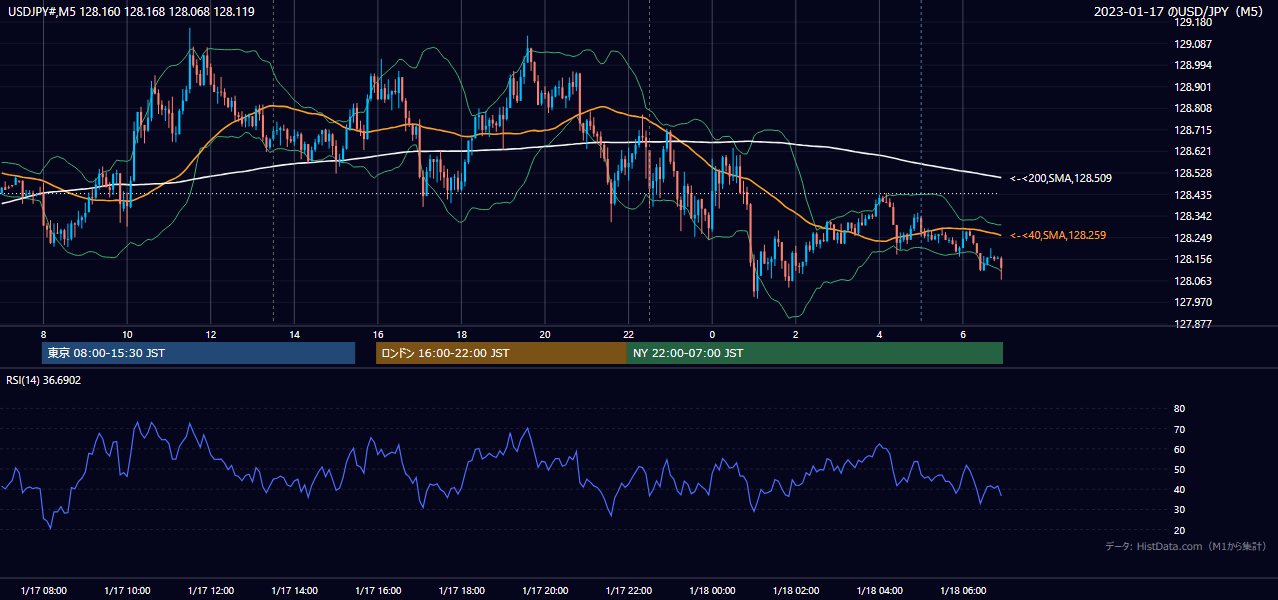Select the NY 22:00-07:00 JST session bar
This screenshot has height=600, width=1278.
click(814, 353)
